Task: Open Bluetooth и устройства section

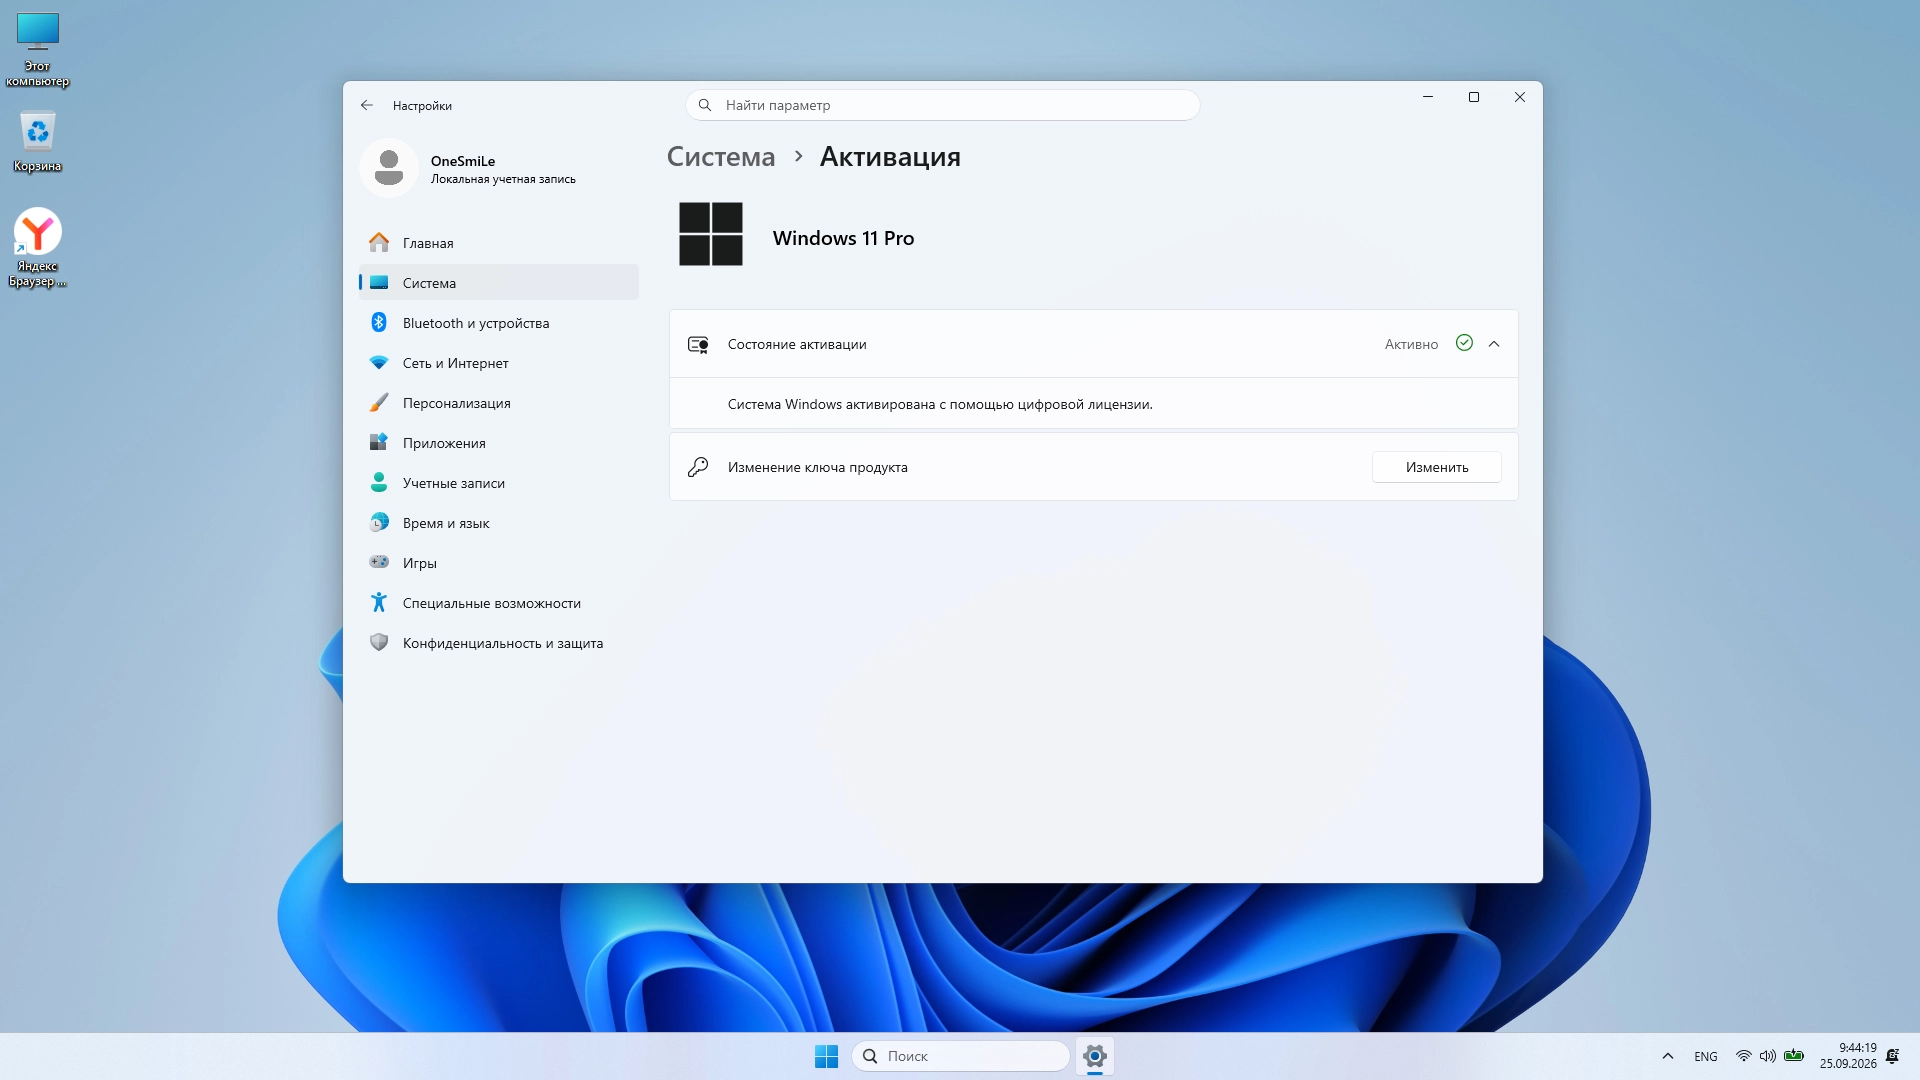Action: tap(498, 323)
